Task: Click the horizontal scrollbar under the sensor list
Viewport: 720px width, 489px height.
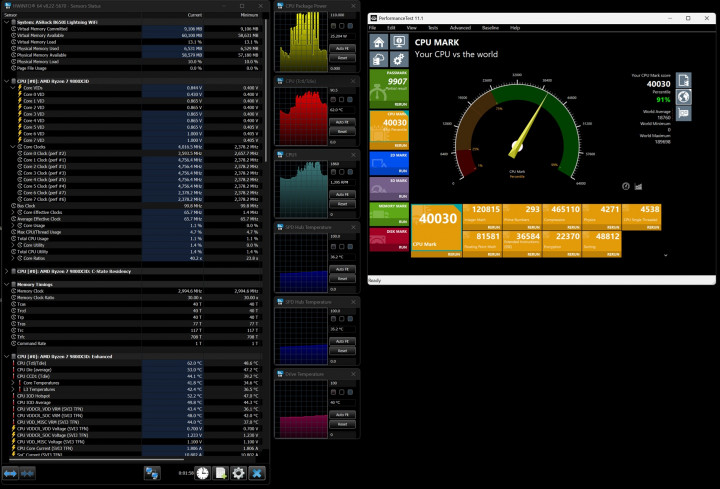Action: tap(97, 458)
